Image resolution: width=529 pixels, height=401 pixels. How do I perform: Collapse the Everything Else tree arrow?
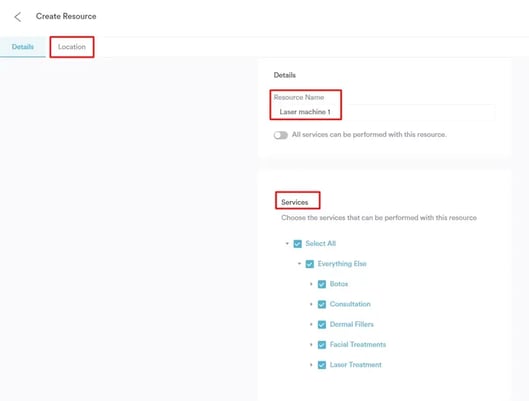click(x=299, y=263)
